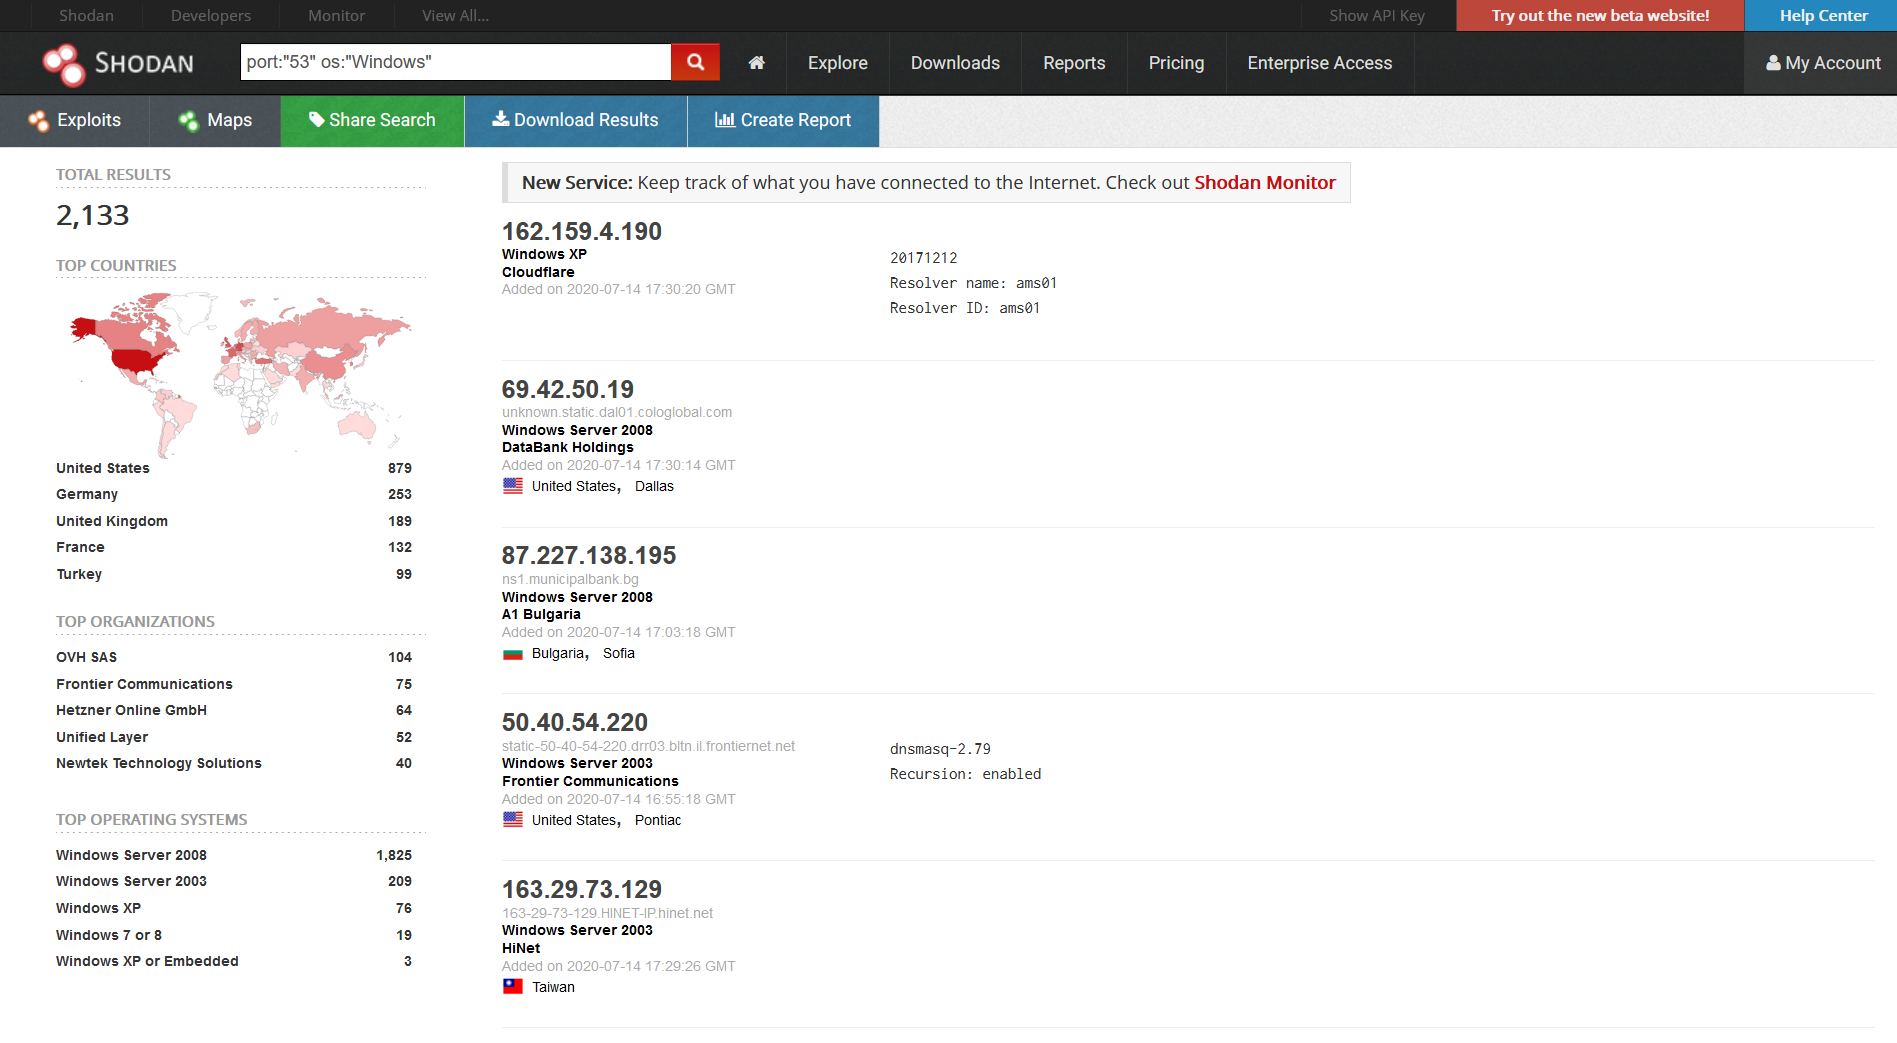Screen dimensions: 1897x1043
Task: Click the Pontiac city link
Action: (x=658, y=820)
